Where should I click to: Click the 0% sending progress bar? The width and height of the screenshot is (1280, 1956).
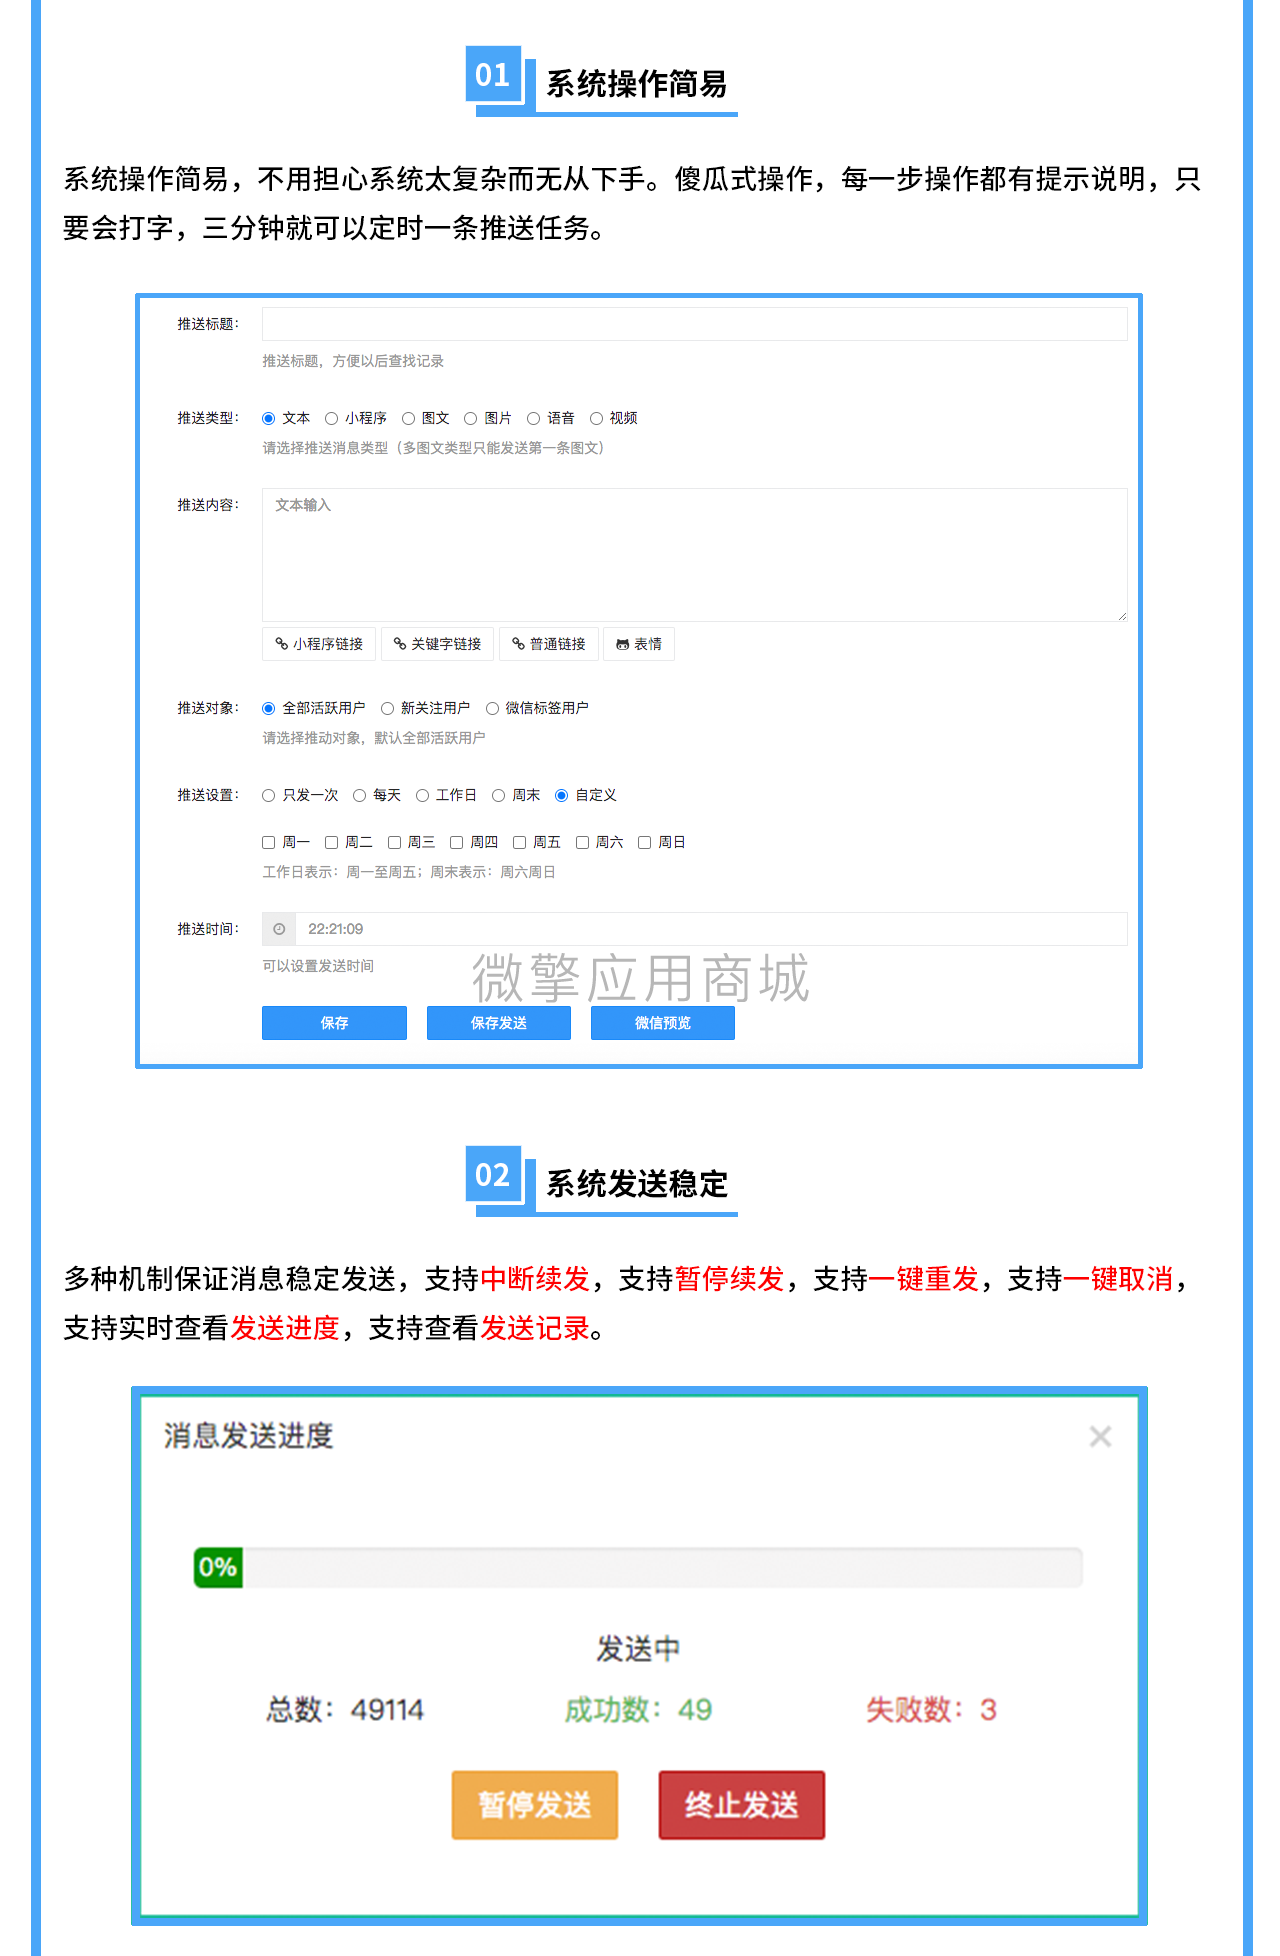pyautogui.click(x=638, y=1567)
